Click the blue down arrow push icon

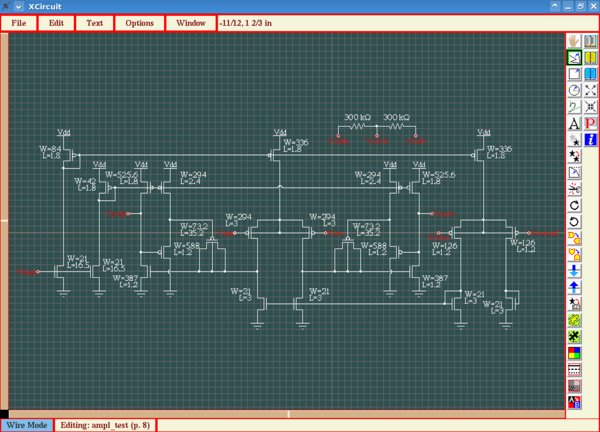[x=575, y=270]
